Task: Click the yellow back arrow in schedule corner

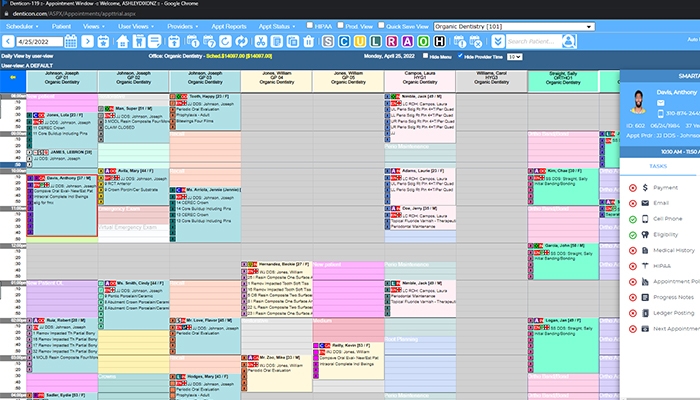Action: coord(13,77)
